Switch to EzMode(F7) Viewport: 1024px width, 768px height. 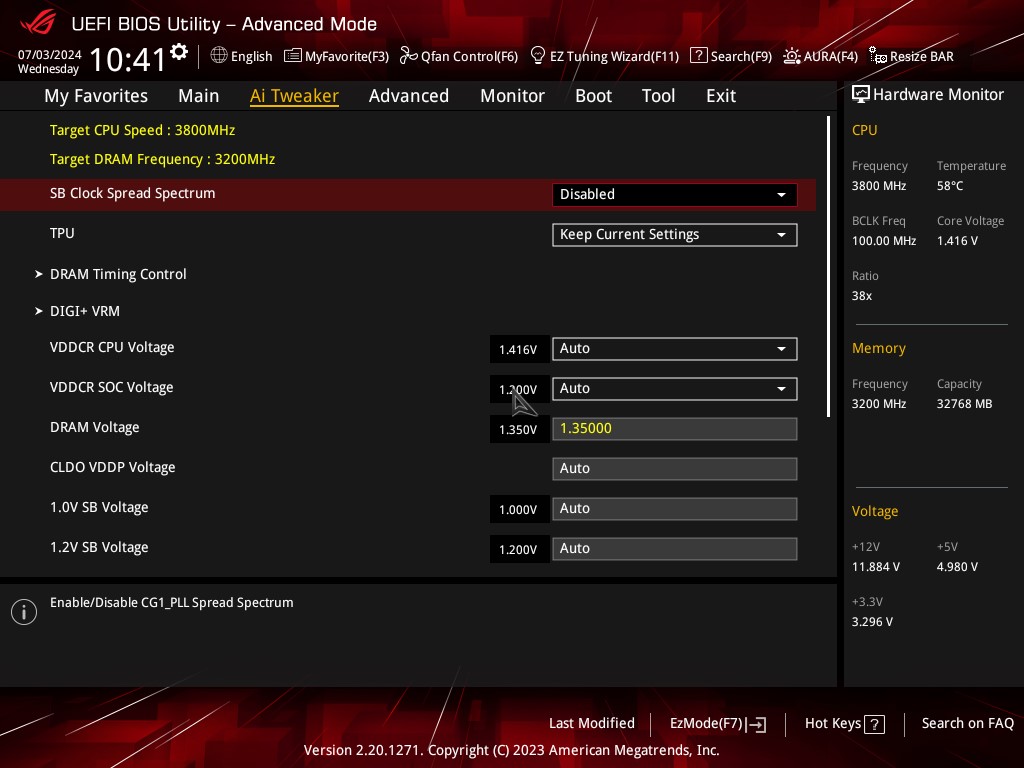coord(718,724)
